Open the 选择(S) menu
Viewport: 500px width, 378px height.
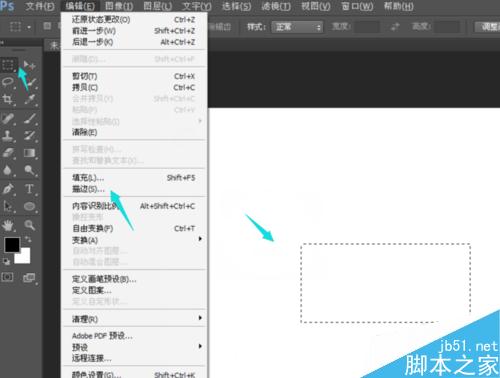tap(236, 6)
